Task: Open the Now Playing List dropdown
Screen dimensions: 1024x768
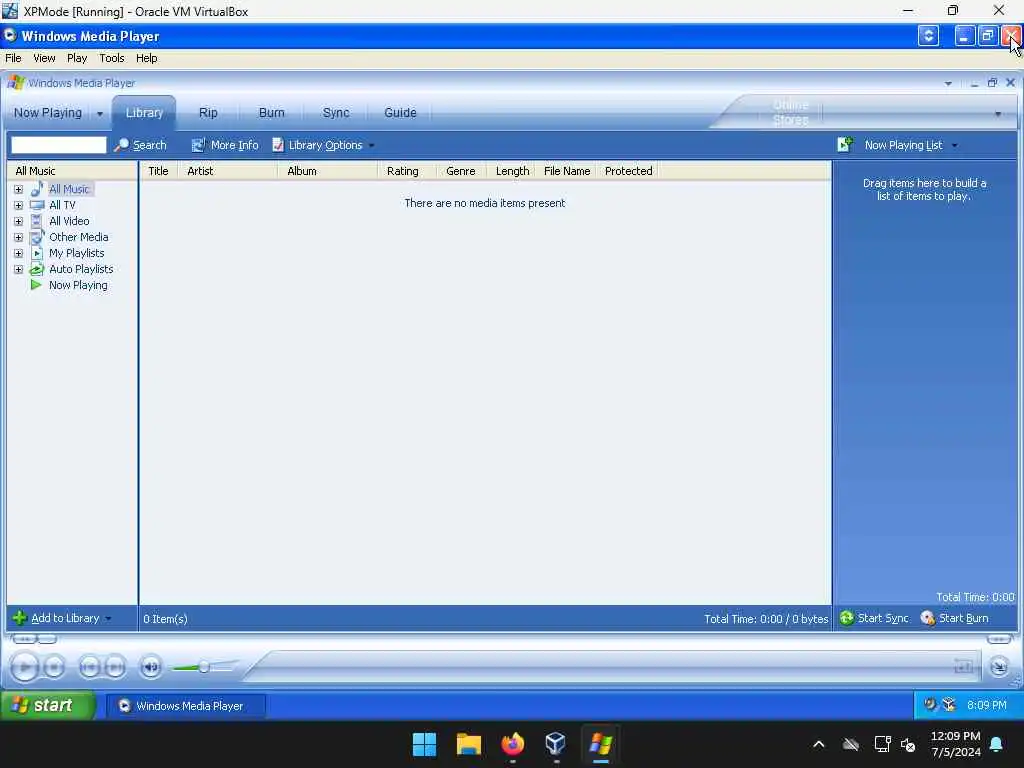Action: 954,146
